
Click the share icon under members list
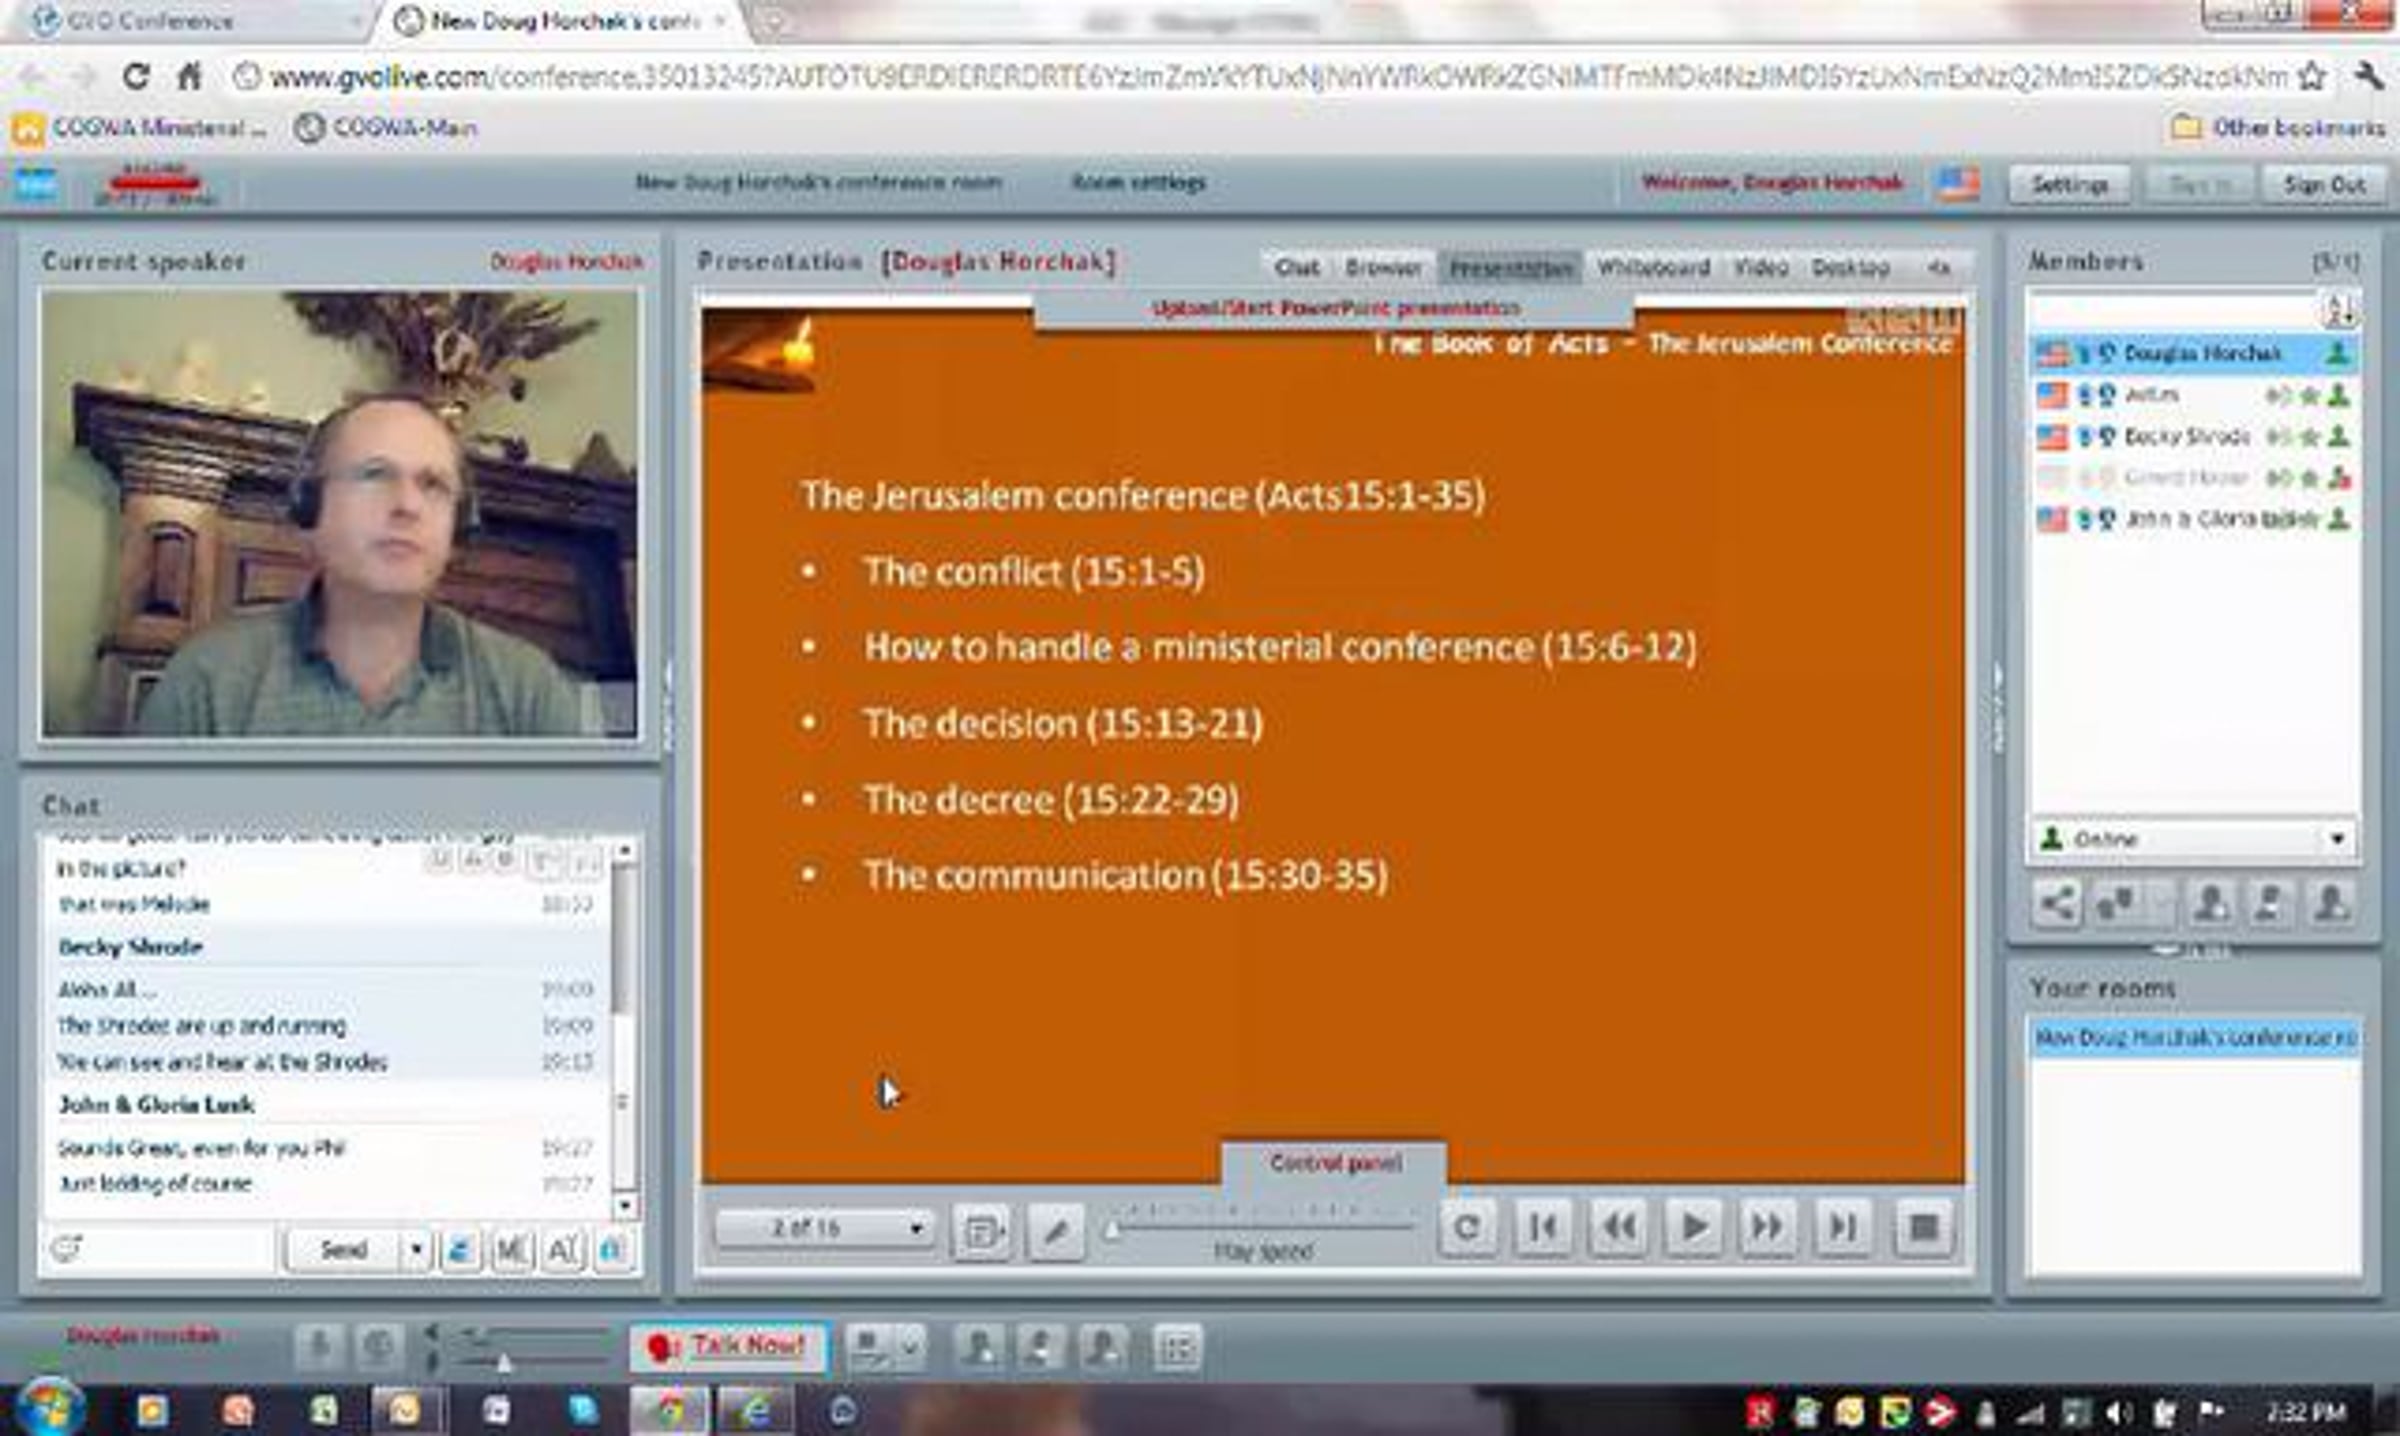[x=2056, y=904]
